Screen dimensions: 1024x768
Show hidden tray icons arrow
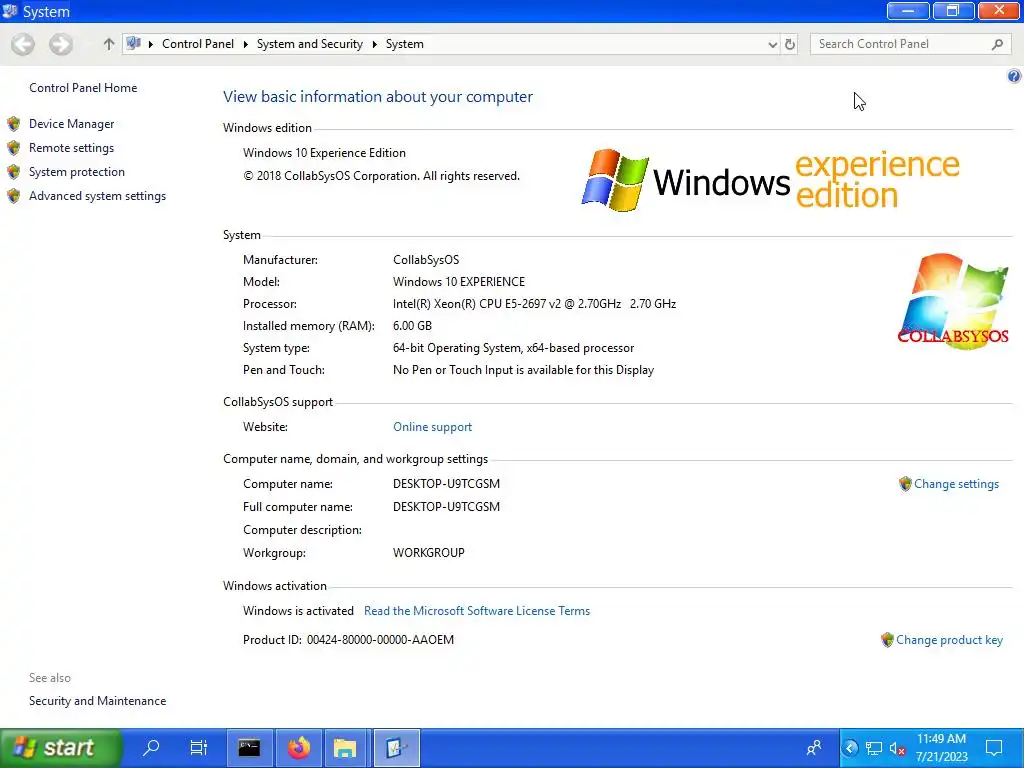(x=850, y=748)
